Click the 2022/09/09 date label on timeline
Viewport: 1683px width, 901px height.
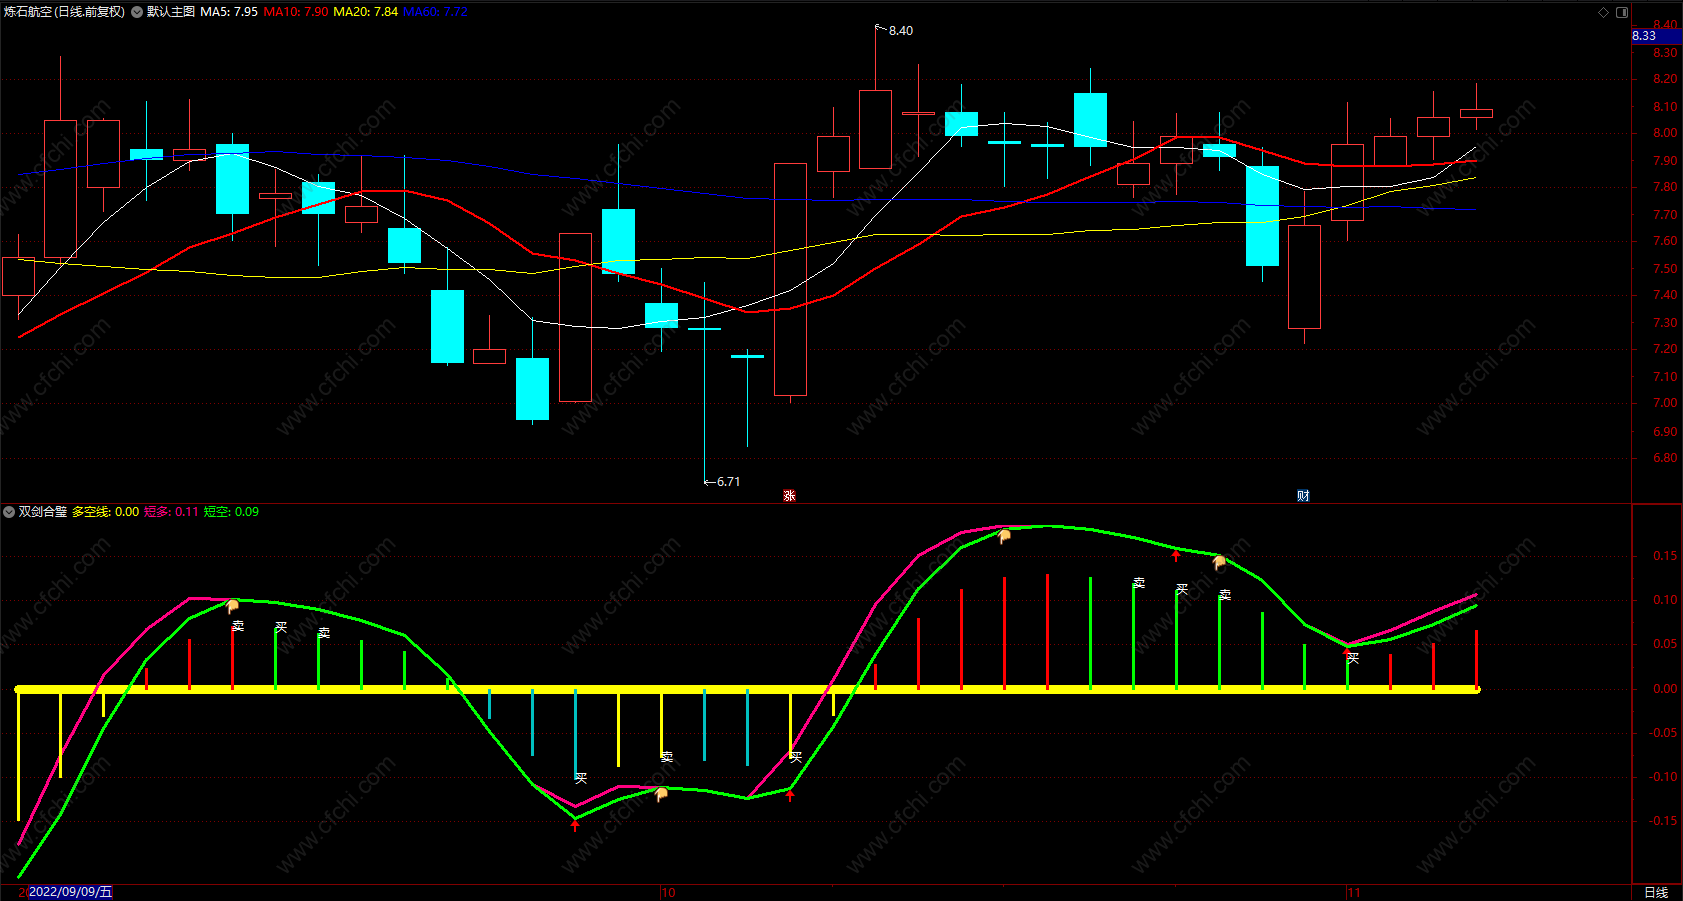(x=70, y=892)
